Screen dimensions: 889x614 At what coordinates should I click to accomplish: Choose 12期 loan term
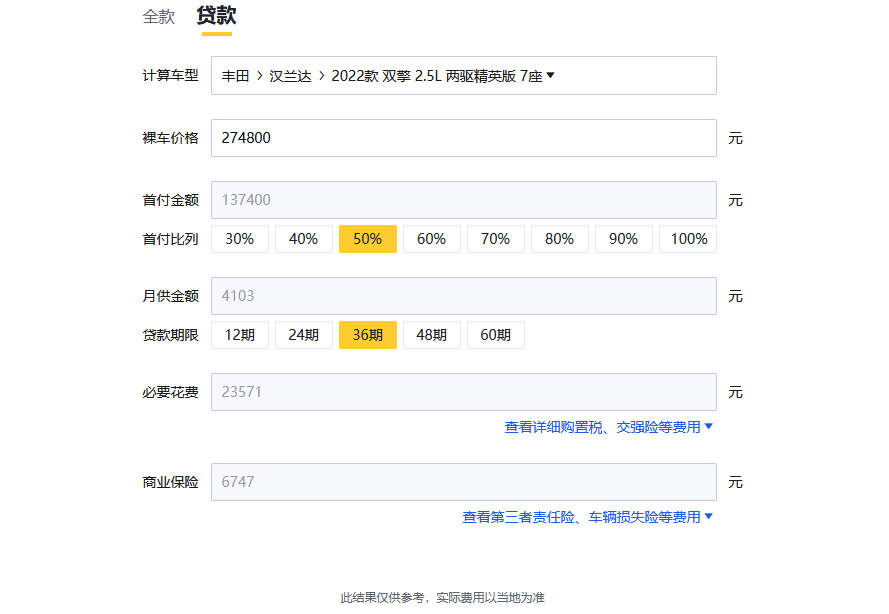click(x=240, y=335)
